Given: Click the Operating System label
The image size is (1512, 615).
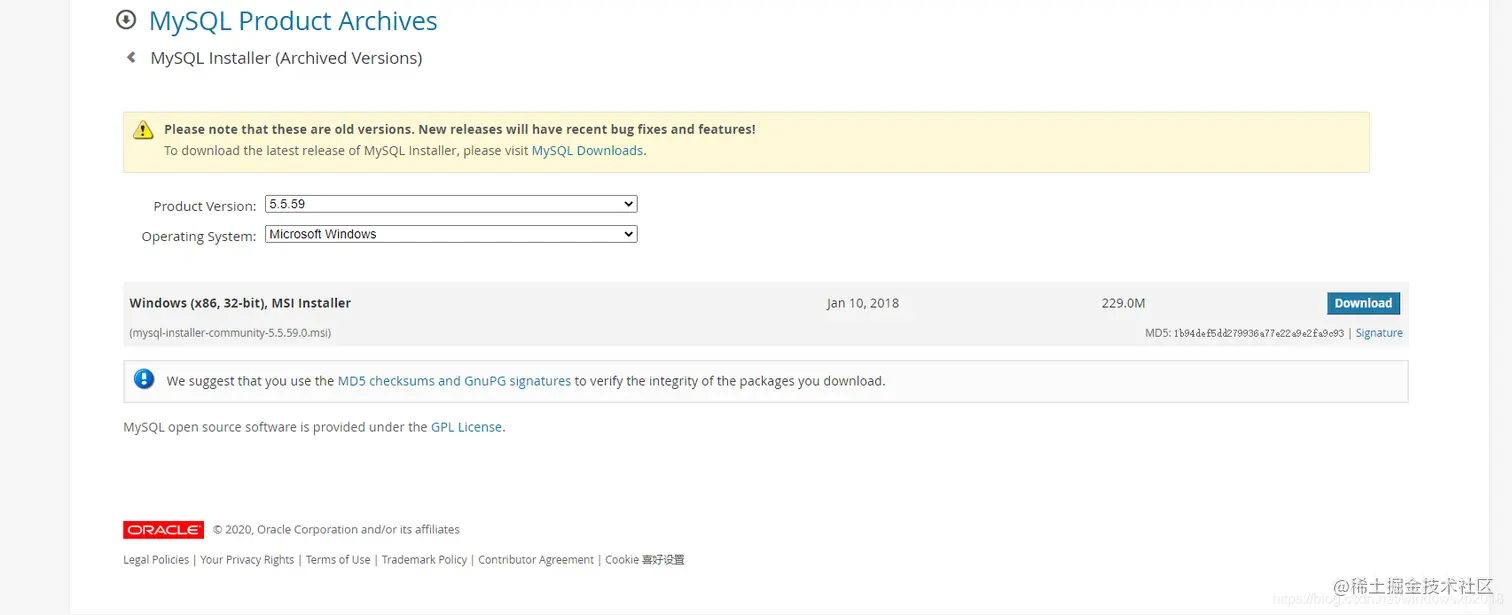Looking at the screenshot, I should (199, 236).
